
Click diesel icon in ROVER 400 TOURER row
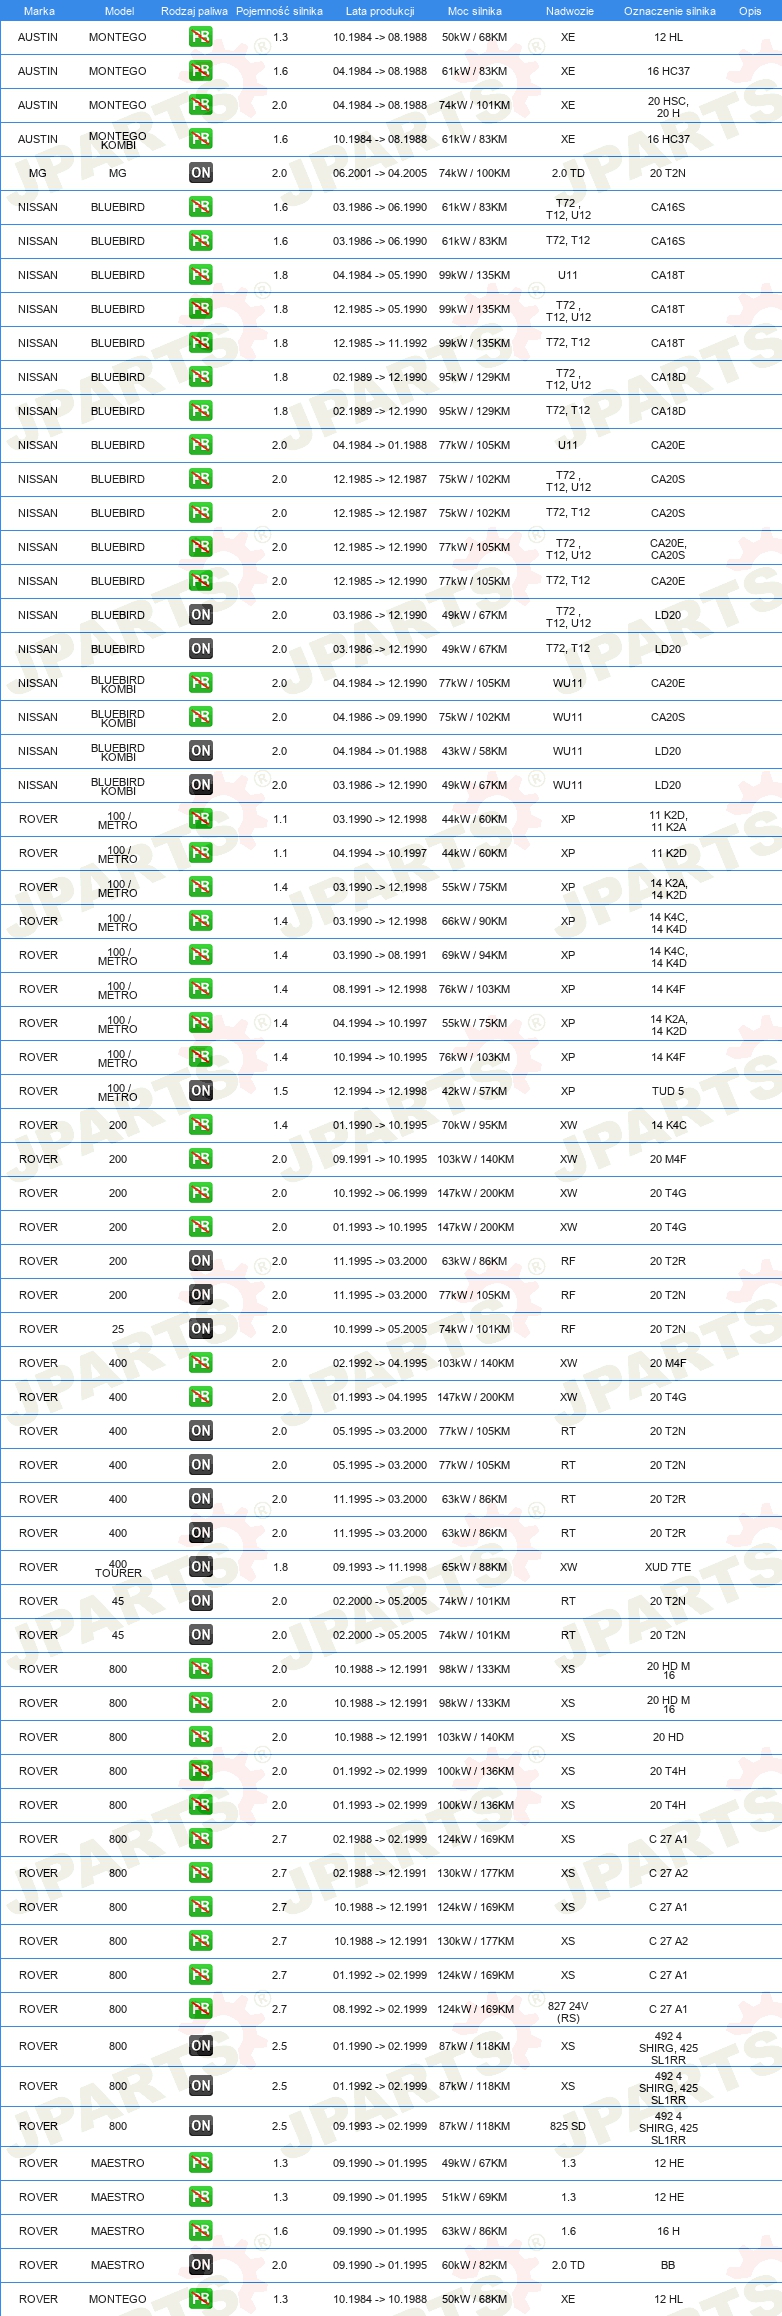tap(201, 1567)
